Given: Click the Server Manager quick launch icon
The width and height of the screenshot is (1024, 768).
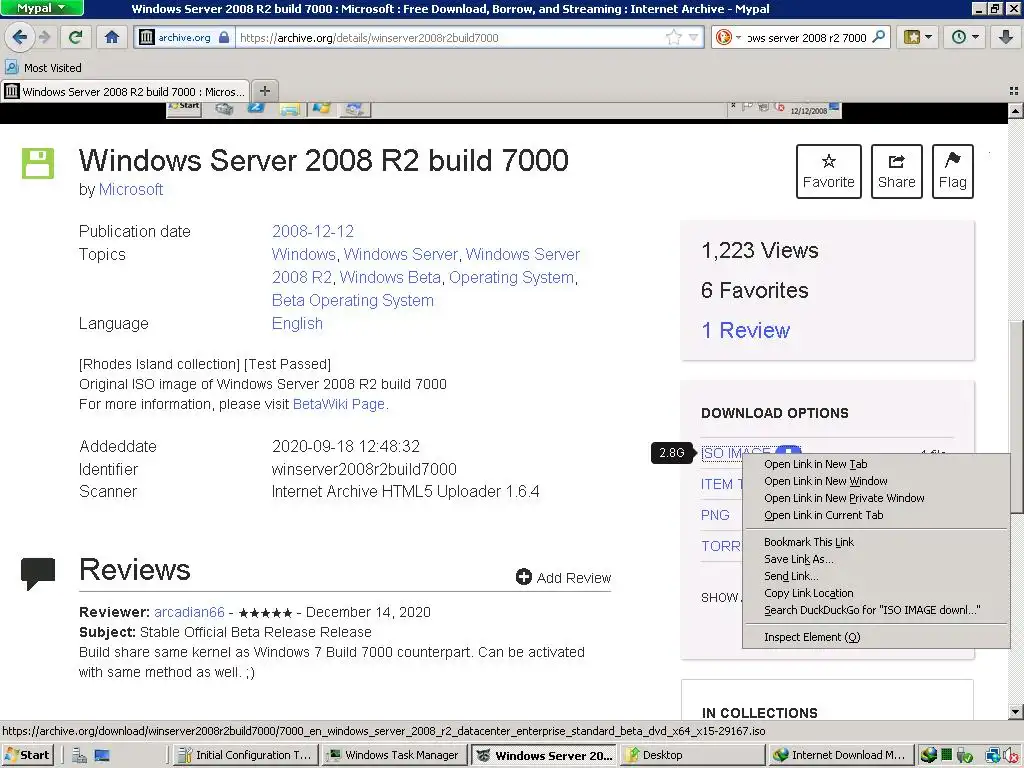Looking at the screenshot, I should tap(80, 756).
